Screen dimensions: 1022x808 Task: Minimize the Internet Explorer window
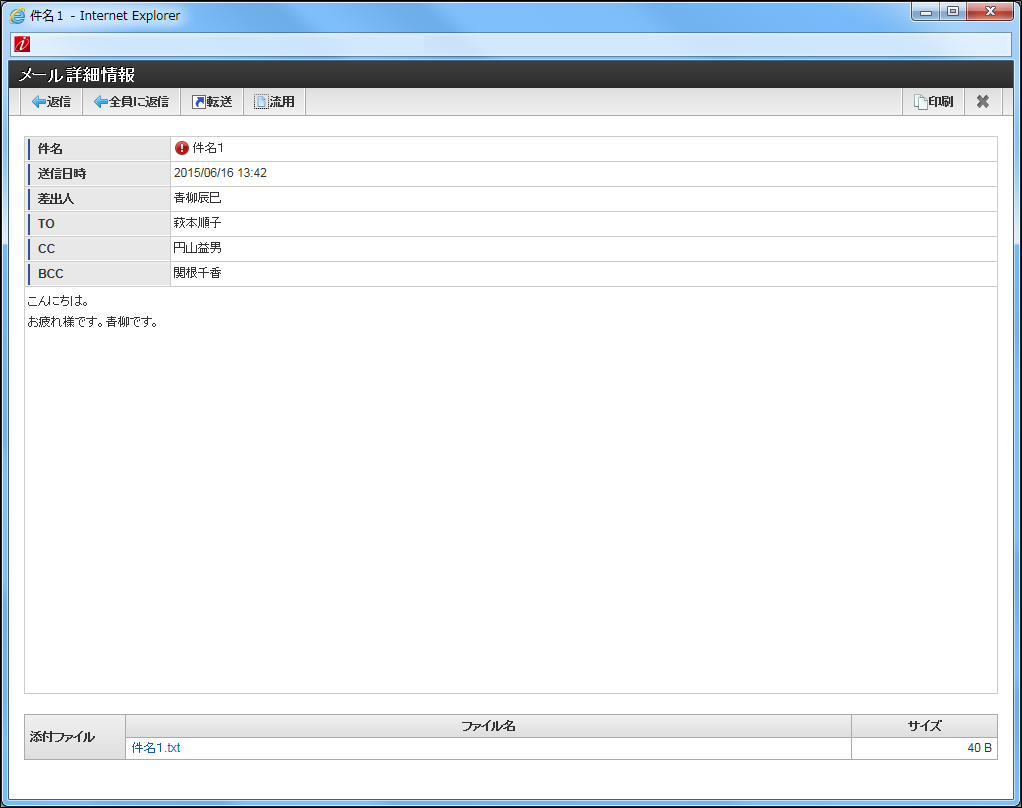(x=926, y=12)
